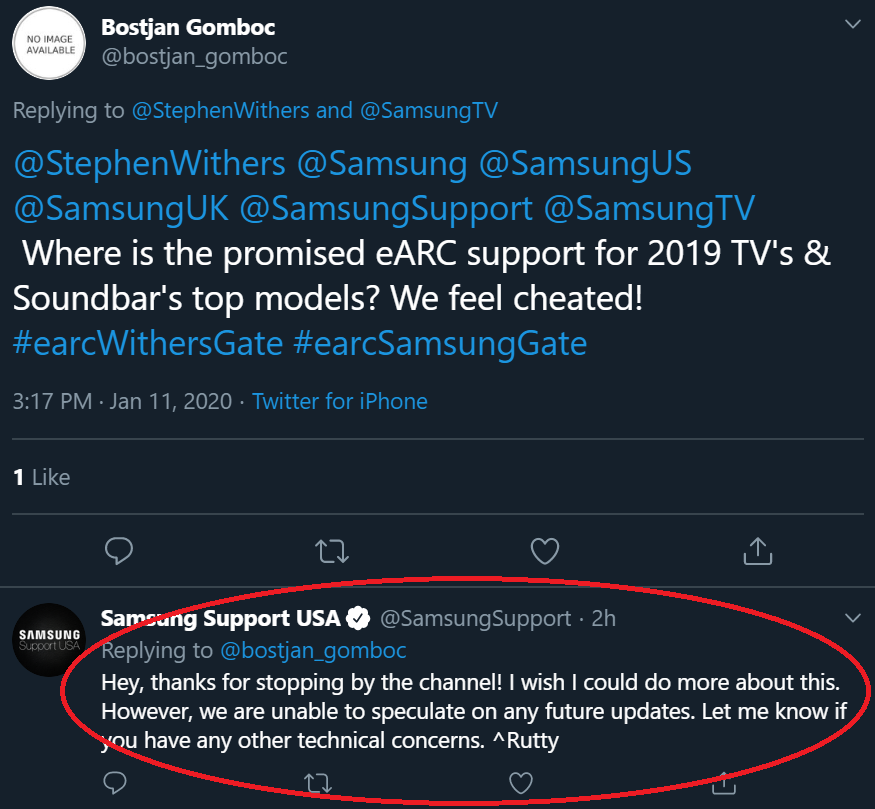Reply to Samsung Support USA's response
875x809 pixels.
(115, 780)
